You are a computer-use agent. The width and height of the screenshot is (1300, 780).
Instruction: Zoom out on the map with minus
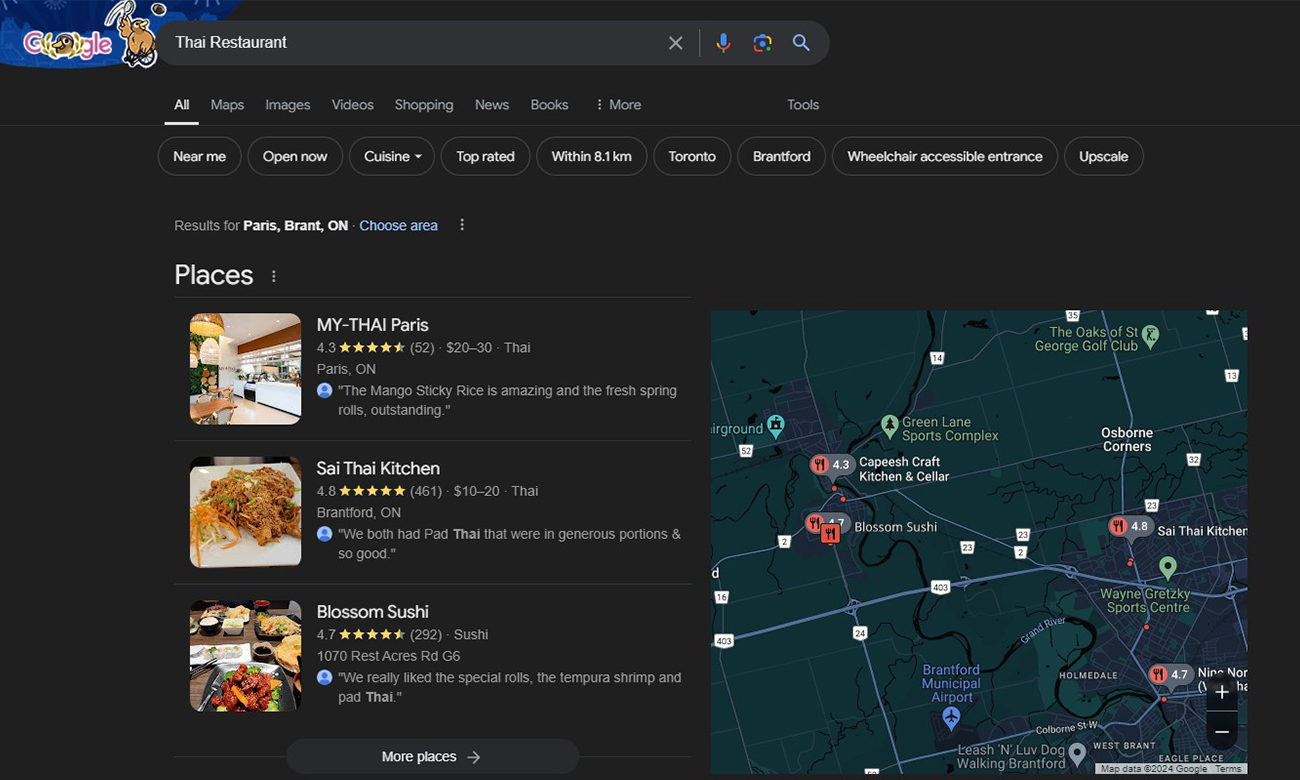point(1222,732)
